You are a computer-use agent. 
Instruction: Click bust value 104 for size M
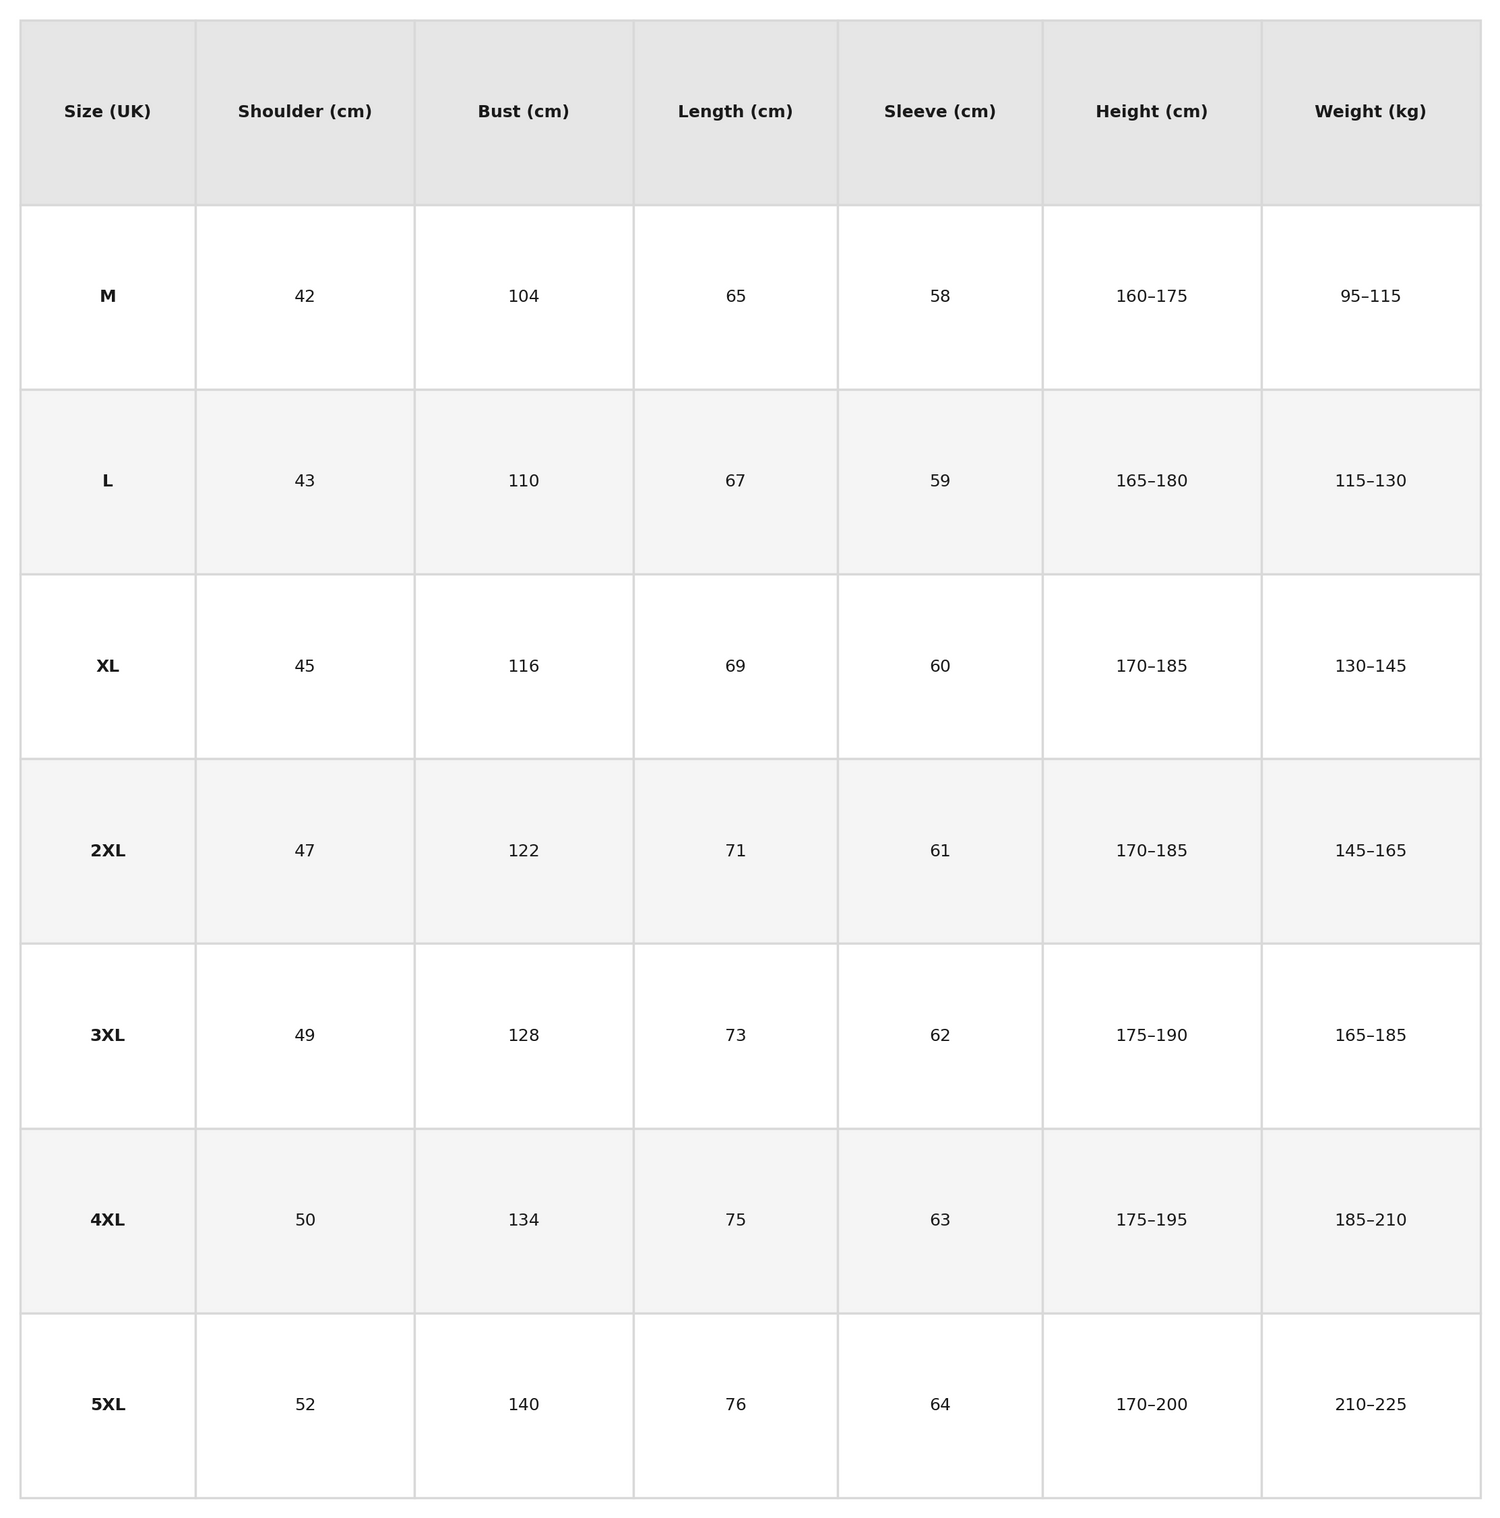pos(523,296)
